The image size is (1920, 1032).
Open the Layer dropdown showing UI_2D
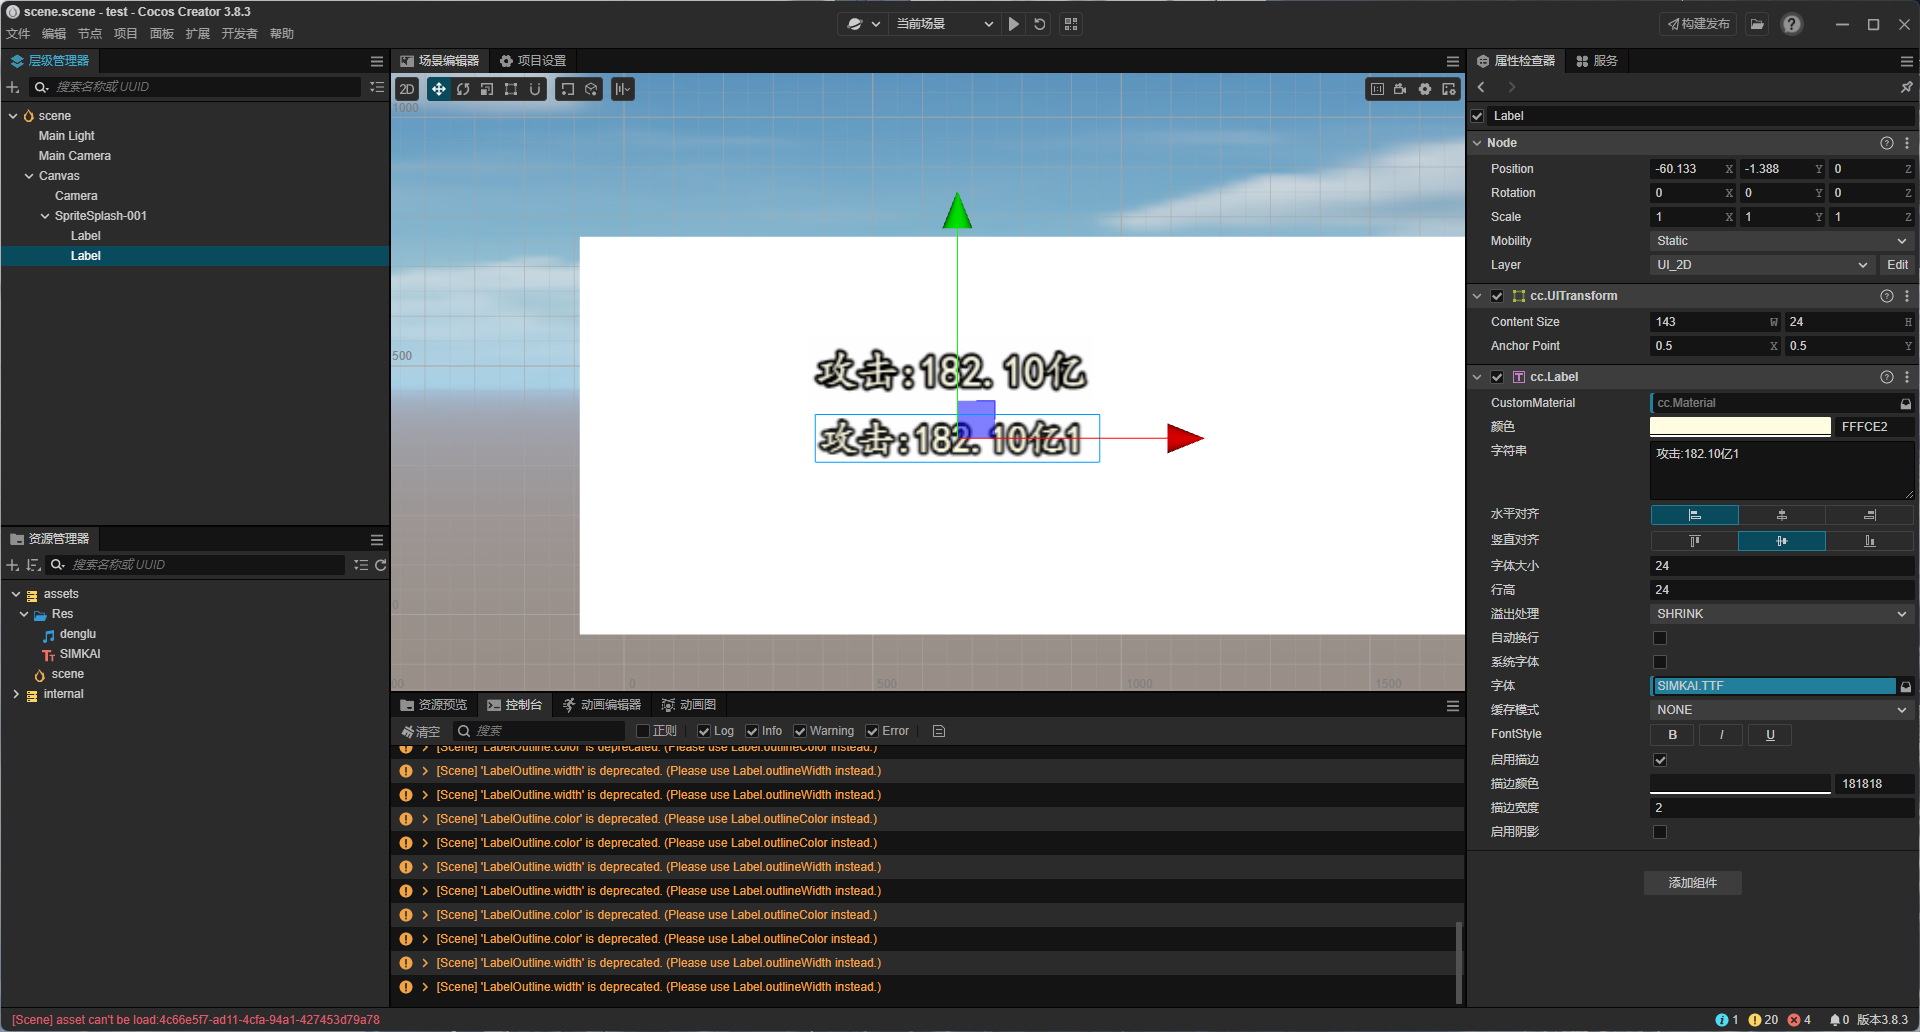[1762, 265]
